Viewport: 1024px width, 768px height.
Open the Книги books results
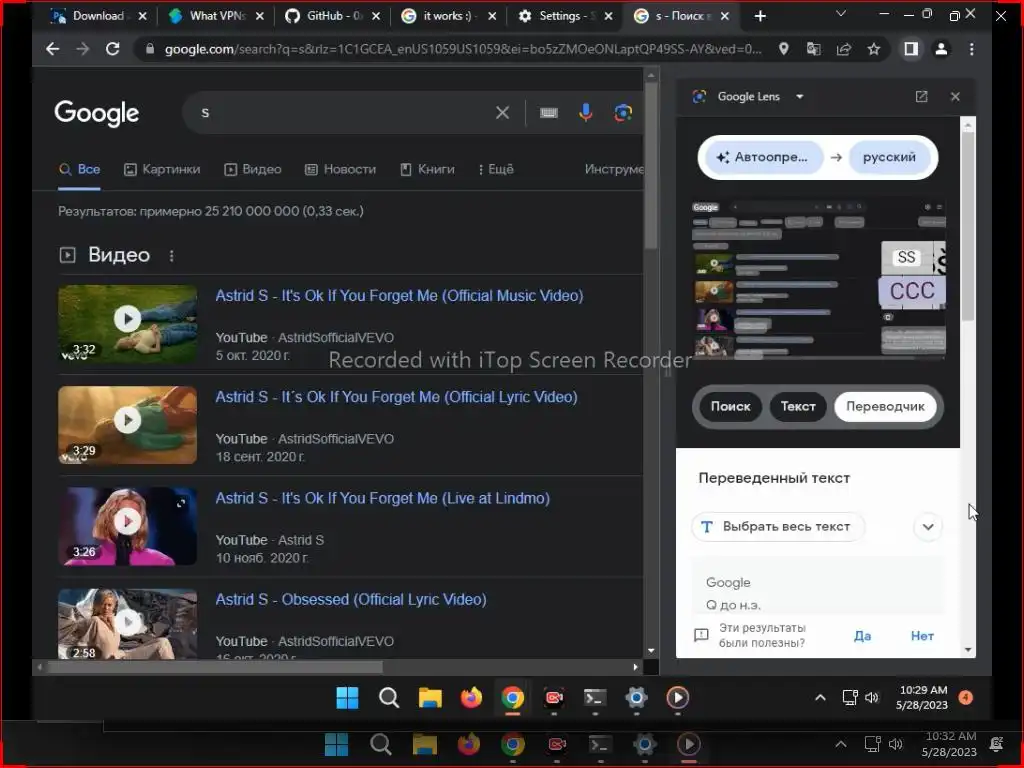pyautogui.click(x=427, y=170)
